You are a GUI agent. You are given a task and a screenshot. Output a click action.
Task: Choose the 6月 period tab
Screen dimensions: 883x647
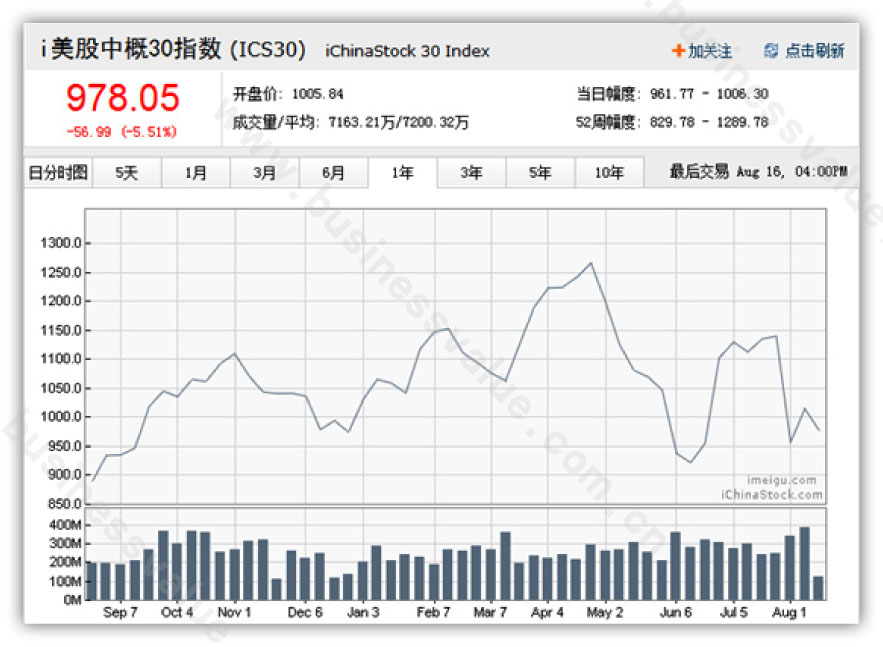tap(333, 173)
